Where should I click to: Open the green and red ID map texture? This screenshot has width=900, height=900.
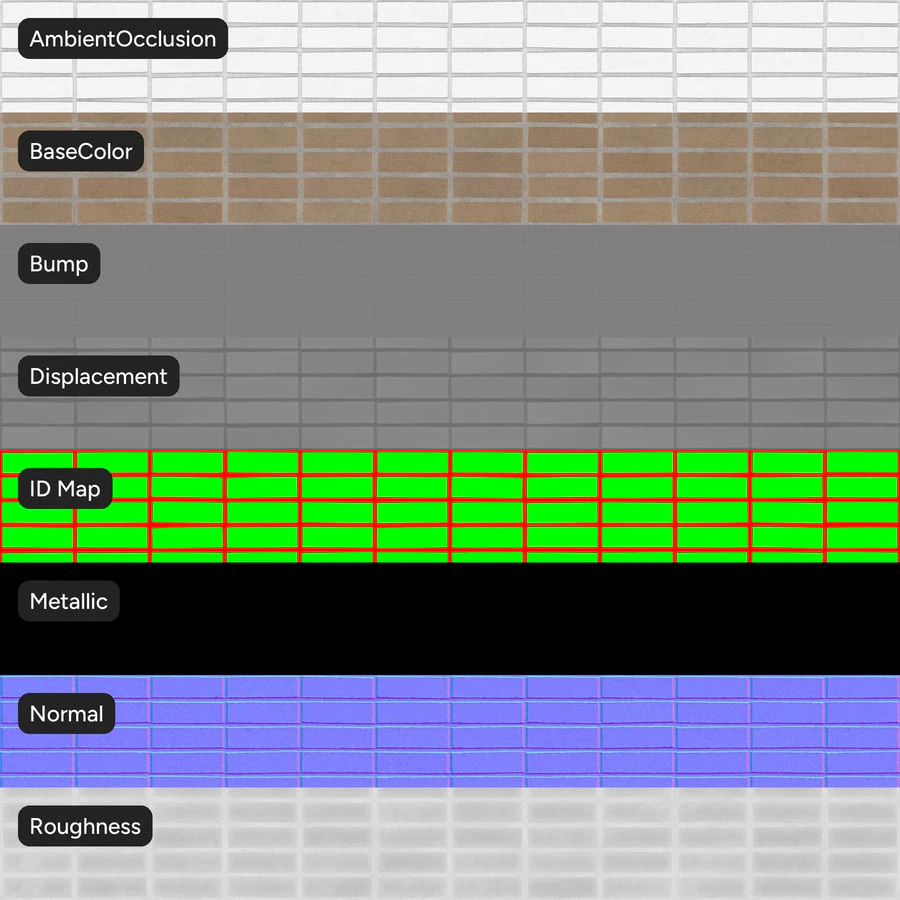point(450,506)
